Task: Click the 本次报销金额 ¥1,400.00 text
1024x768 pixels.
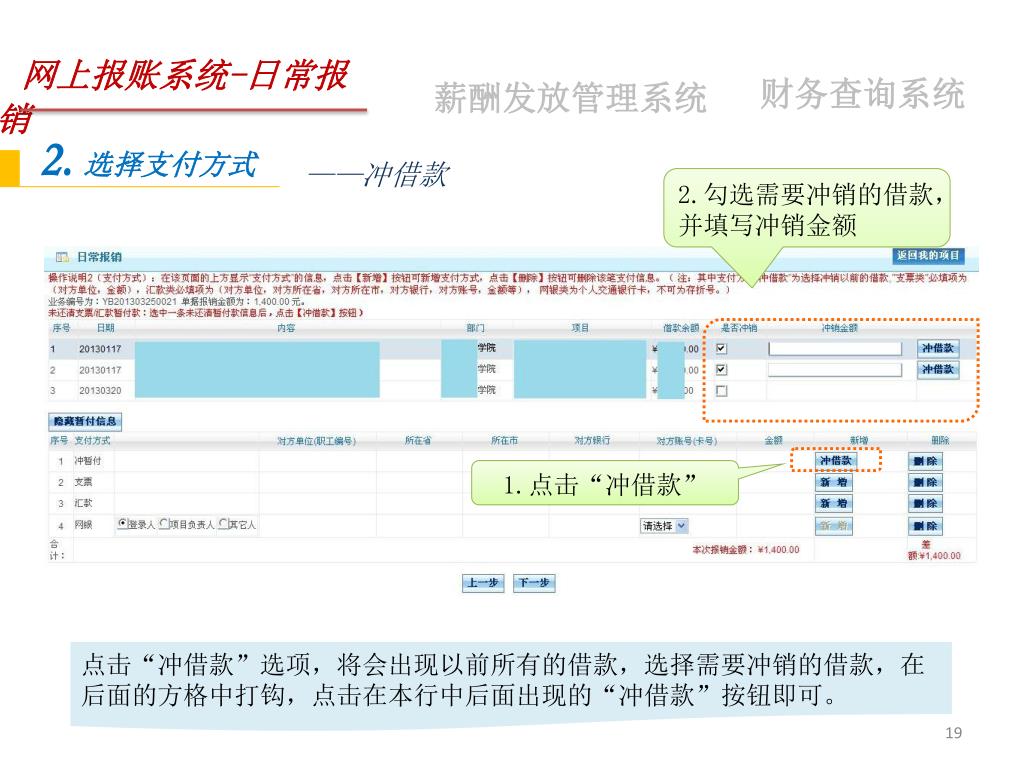Action: tap(746, 550)
